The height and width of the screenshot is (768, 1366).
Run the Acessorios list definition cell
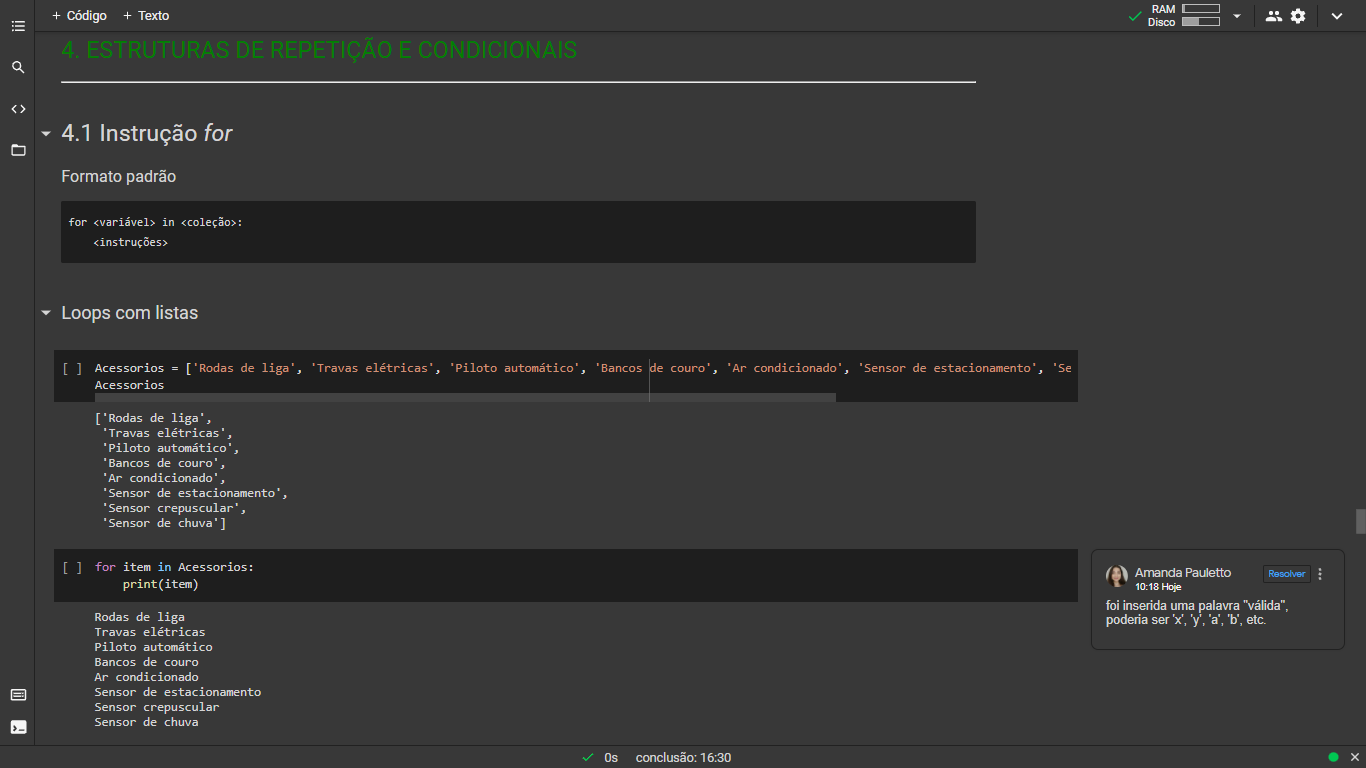(72, 368)
